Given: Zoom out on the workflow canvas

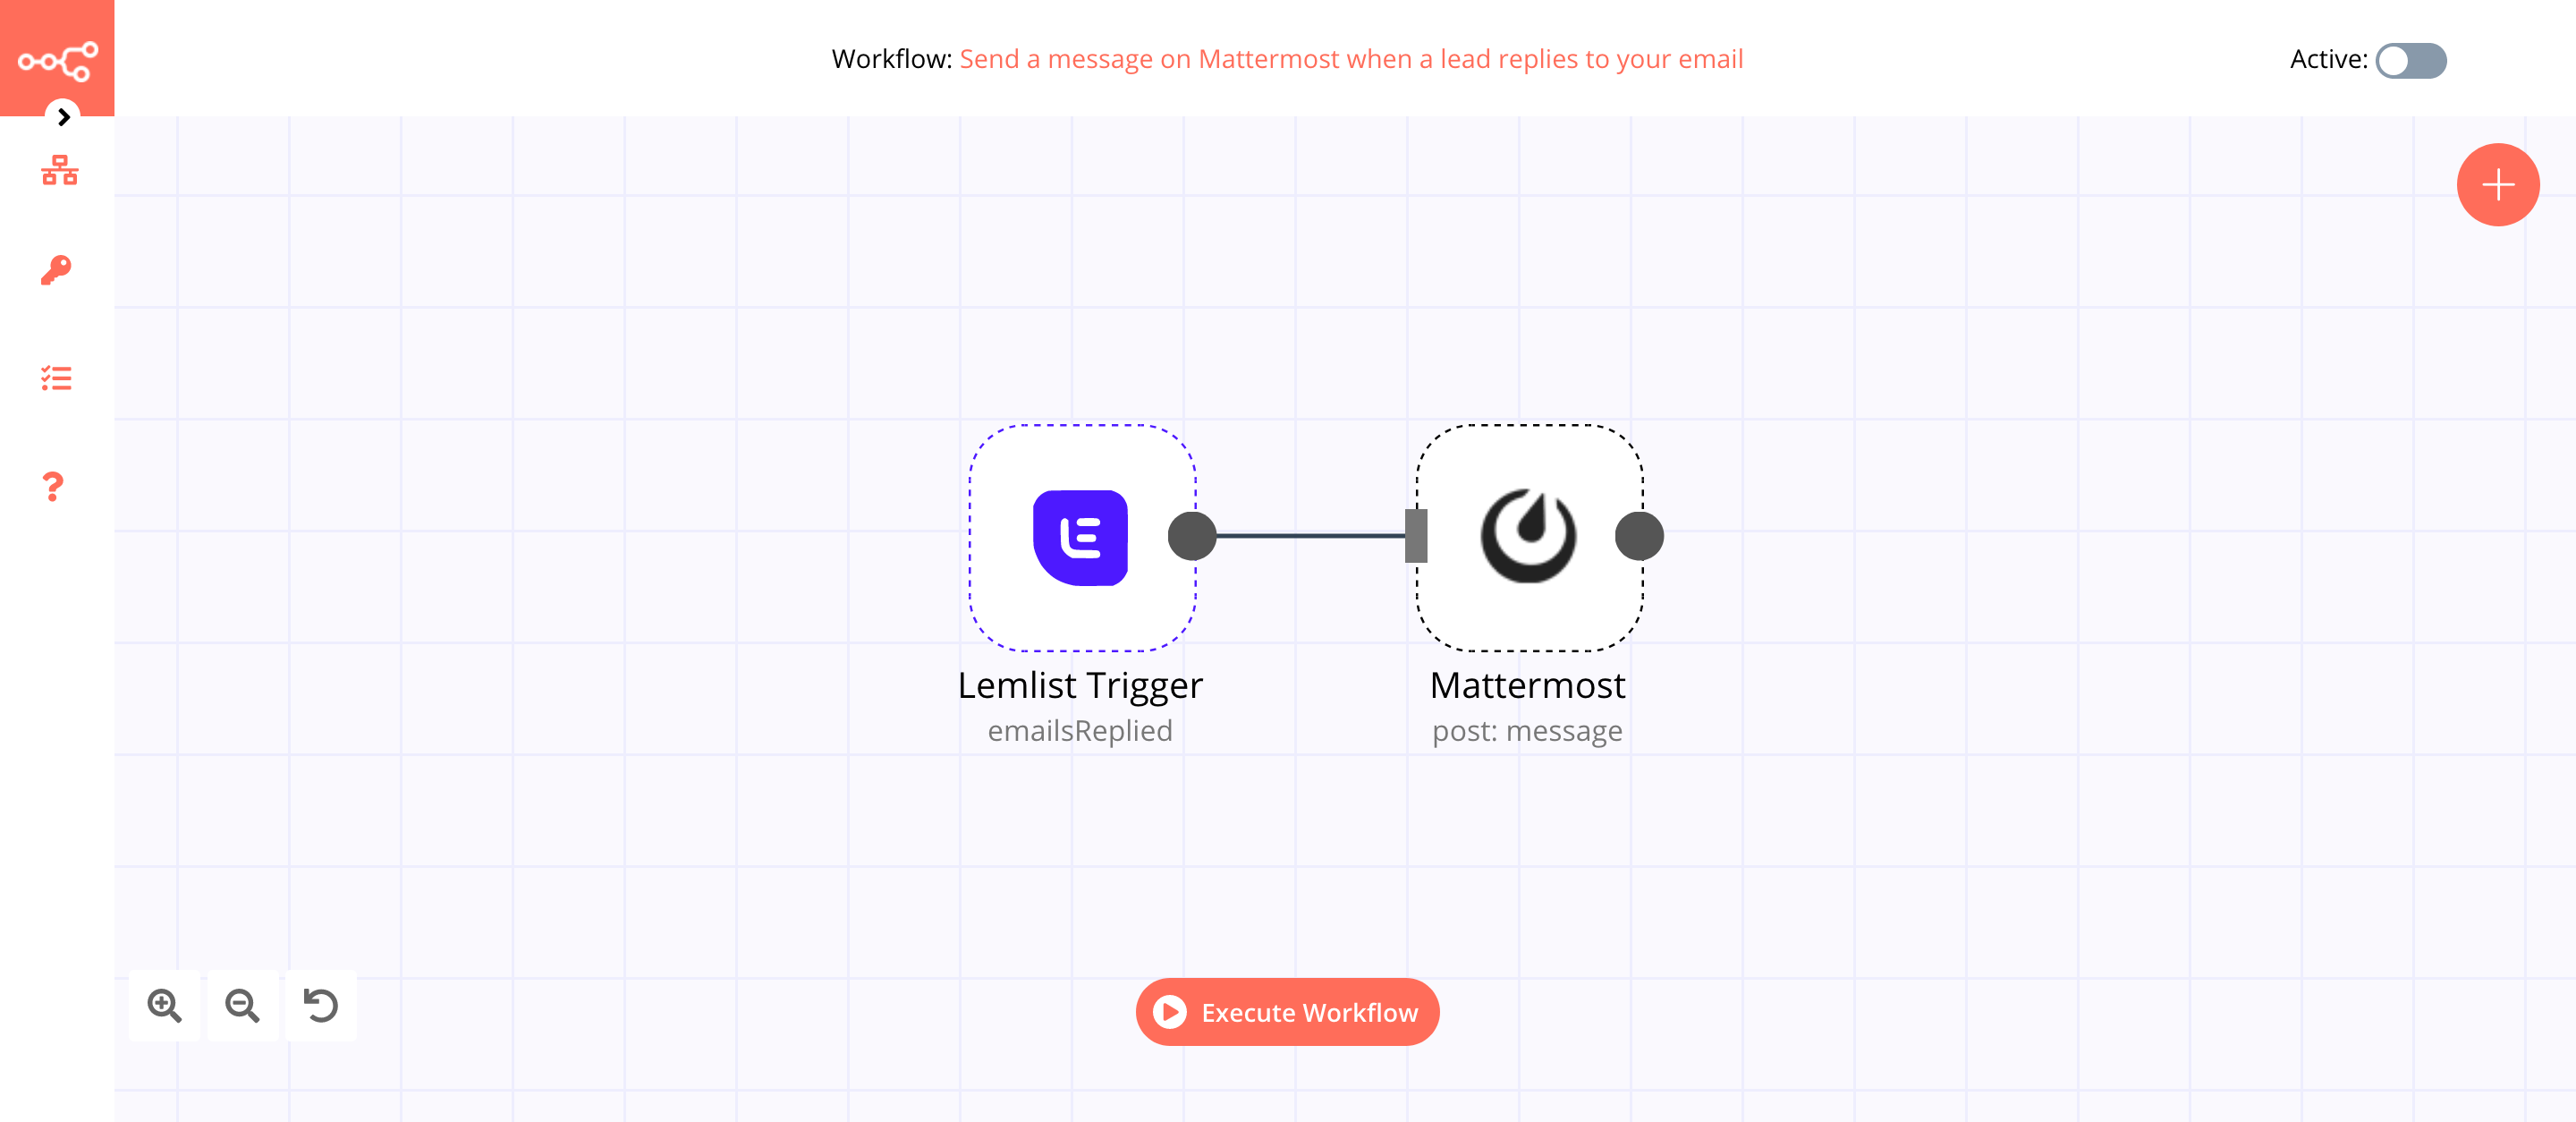Looking at the screenshot, I should pos(245,1006).
